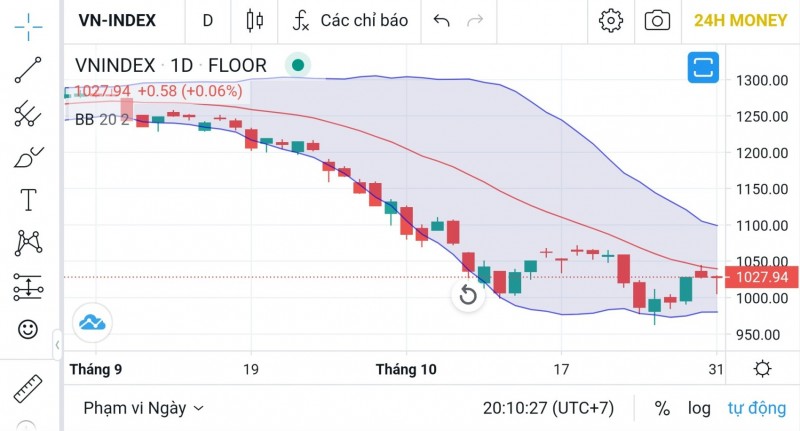This screenshot has width=800, height=431.
Task: Select the trend line drawing tool
Action: [x=28, y=69]
